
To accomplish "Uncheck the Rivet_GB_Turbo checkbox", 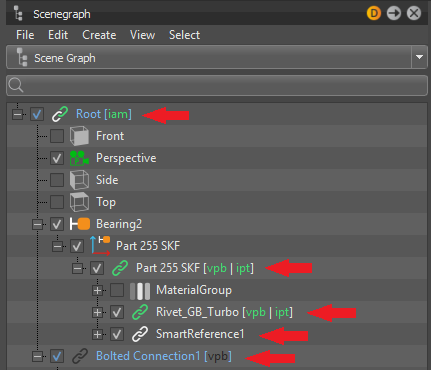I will 117,312.
